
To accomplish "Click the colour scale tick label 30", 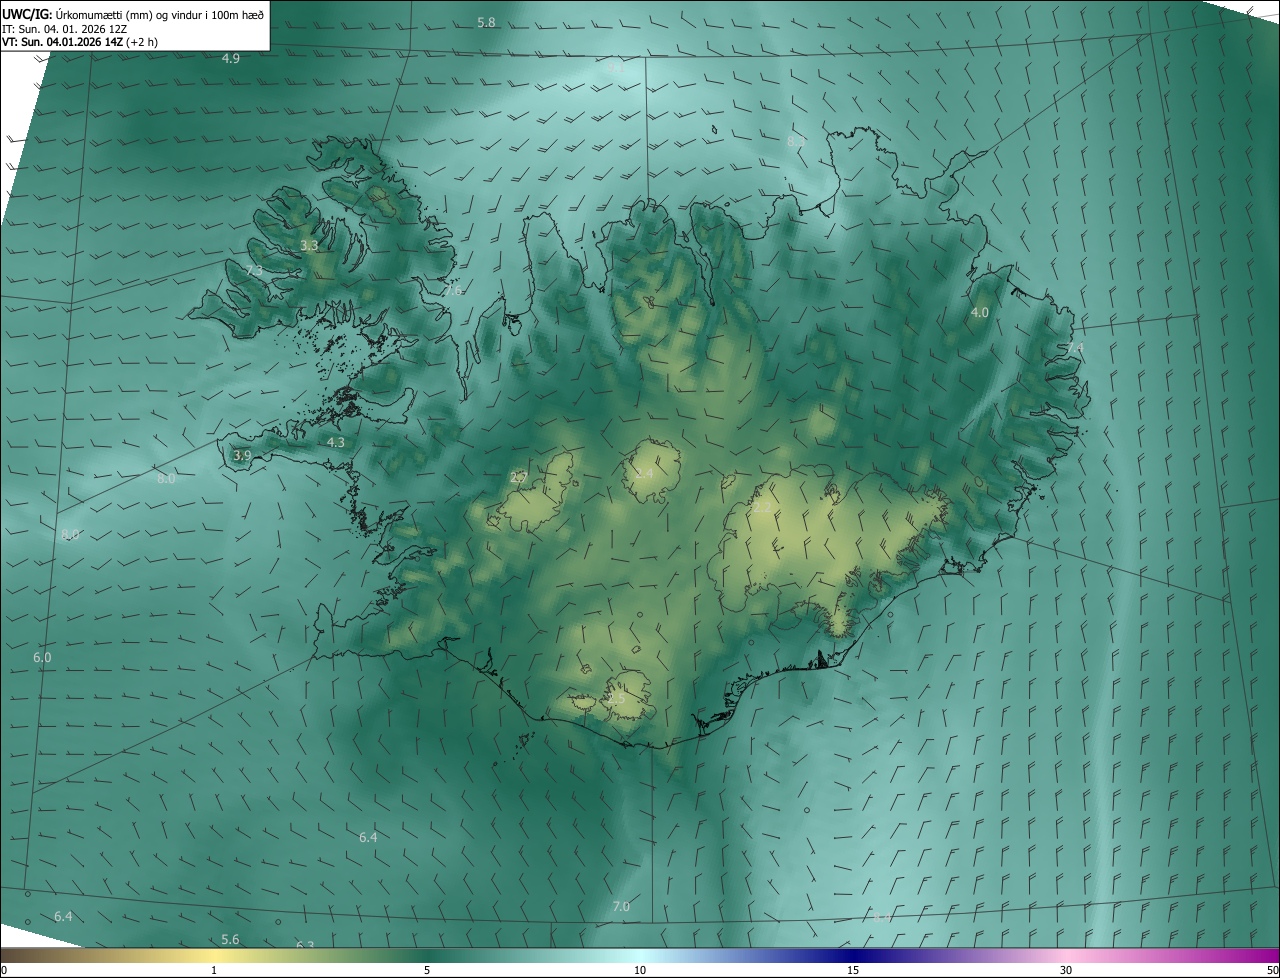I will pyautogui.click(x=1066, y=970).
